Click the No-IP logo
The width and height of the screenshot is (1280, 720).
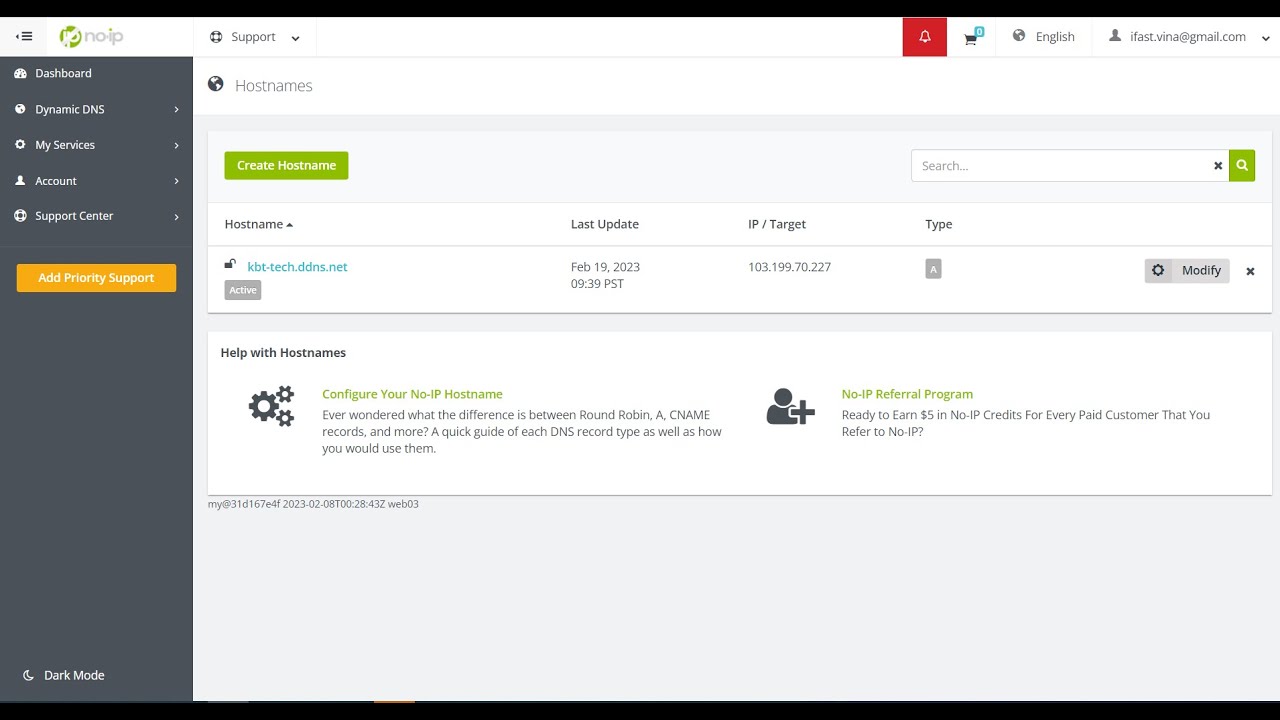[x=92, y=37]
